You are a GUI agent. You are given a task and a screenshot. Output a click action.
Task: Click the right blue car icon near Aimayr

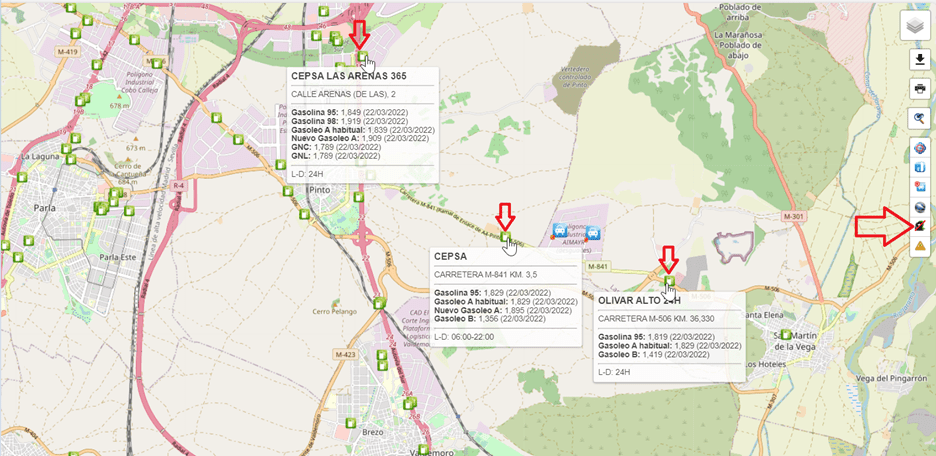(592, 232)
